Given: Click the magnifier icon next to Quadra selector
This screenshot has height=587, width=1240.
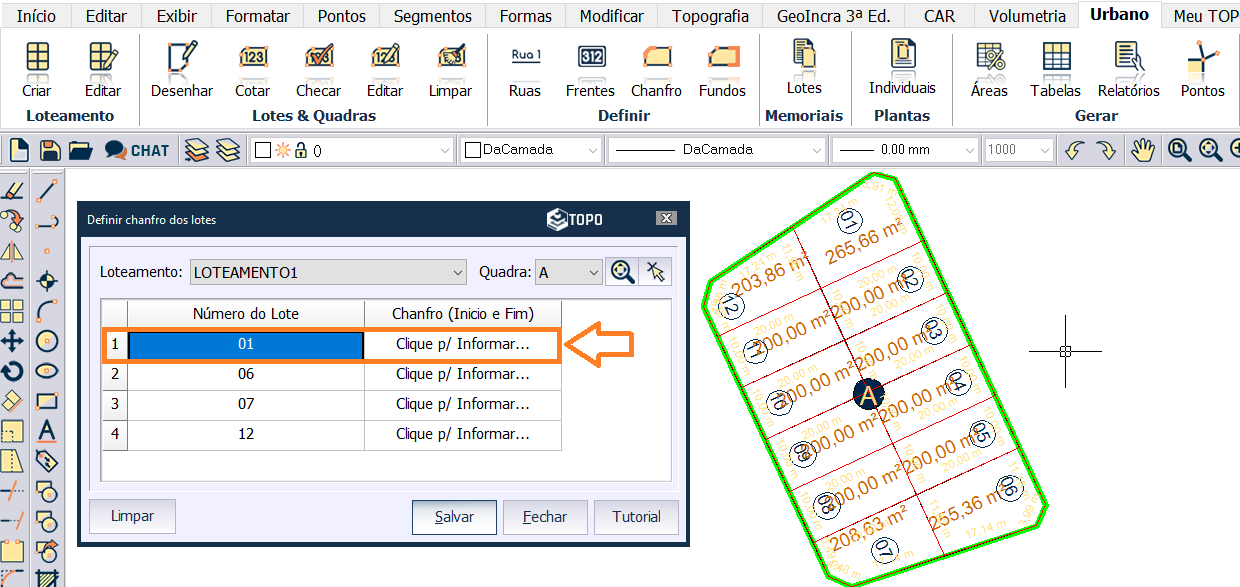Looking at the screenshot, I should point(621,271).
